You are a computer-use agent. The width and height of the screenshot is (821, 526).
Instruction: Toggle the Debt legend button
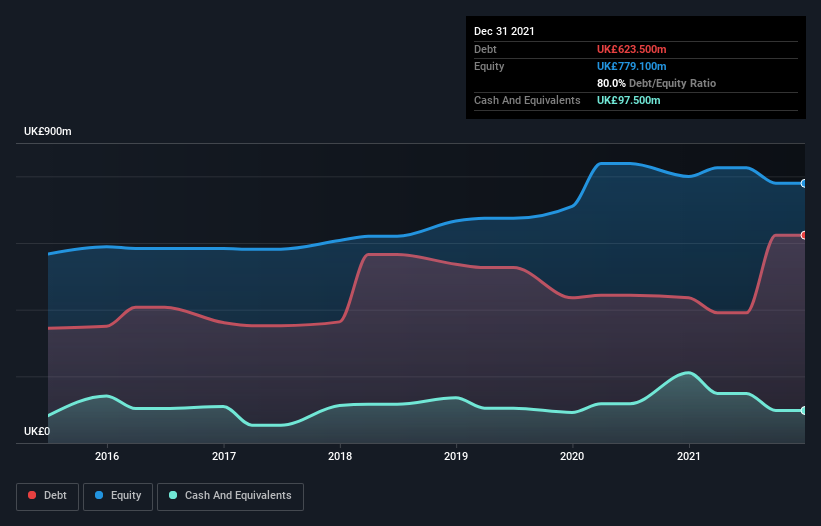(47, 496)
